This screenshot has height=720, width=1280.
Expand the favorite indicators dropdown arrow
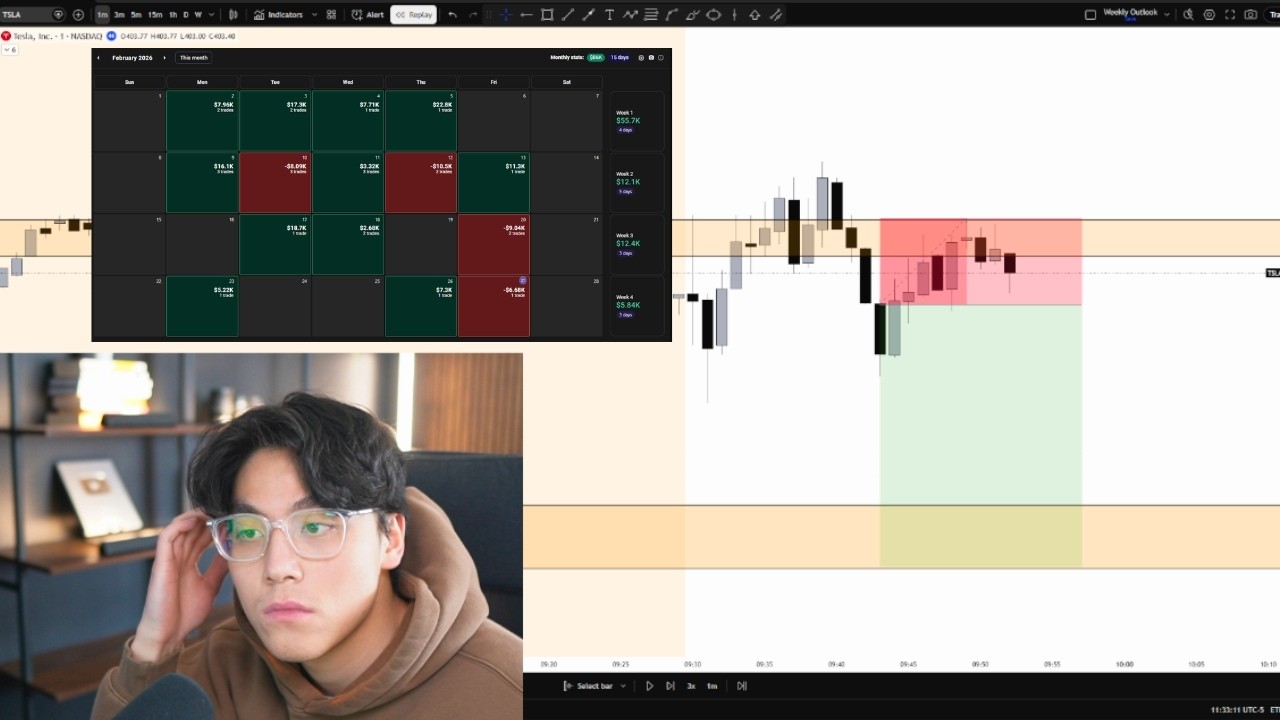[314, 15]
